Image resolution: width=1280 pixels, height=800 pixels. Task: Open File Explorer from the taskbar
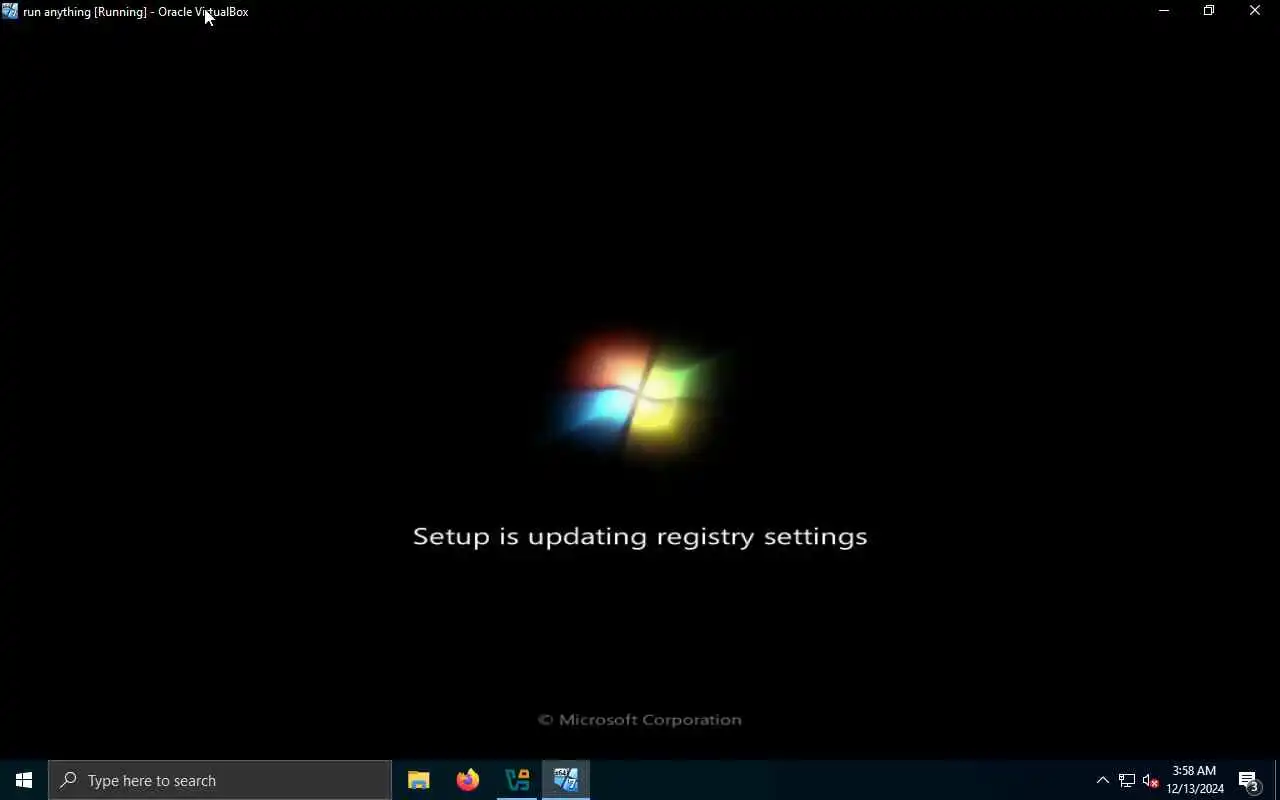point(418,780)
